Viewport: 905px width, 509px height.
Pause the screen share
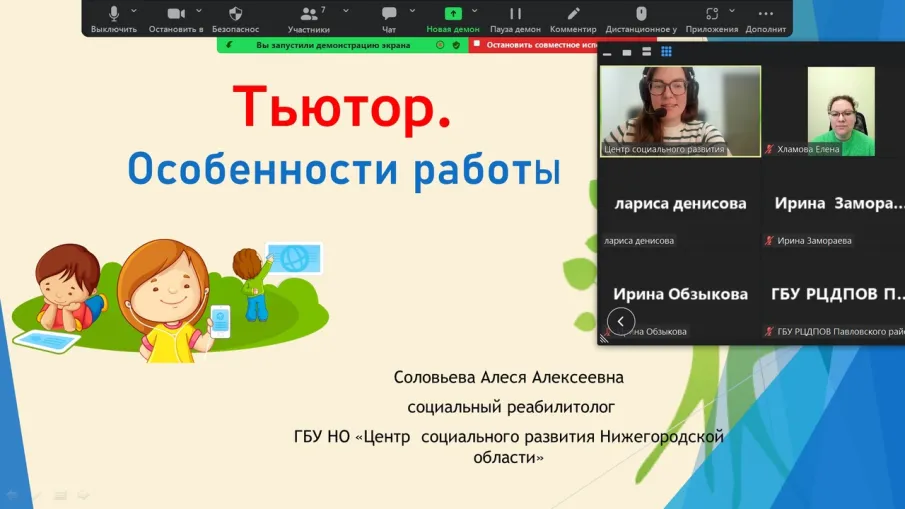click(x=515, y=18)
